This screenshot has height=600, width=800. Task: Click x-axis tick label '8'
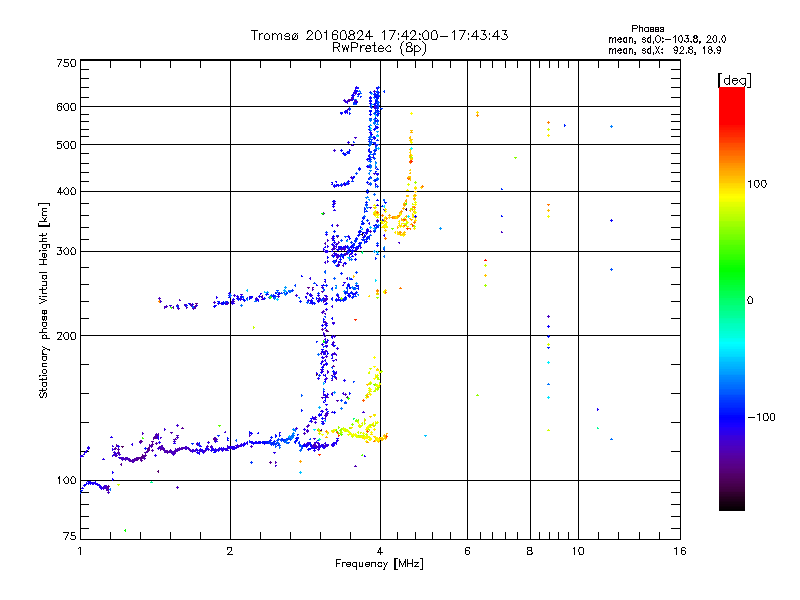pos(530,551)
